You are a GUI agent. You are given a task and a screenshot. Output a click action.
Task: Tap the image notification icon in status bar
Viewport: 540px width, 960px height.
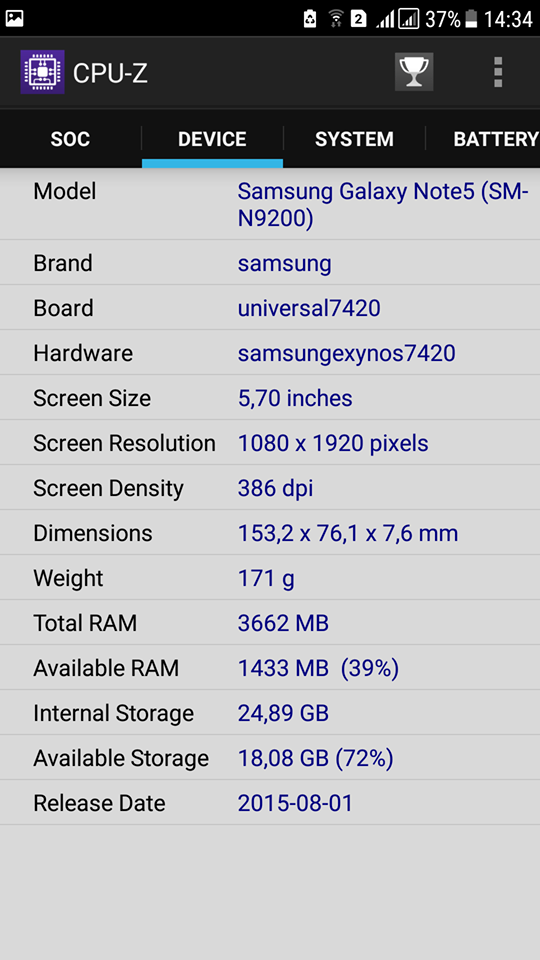pyautogui.click(x=14, y=19)
